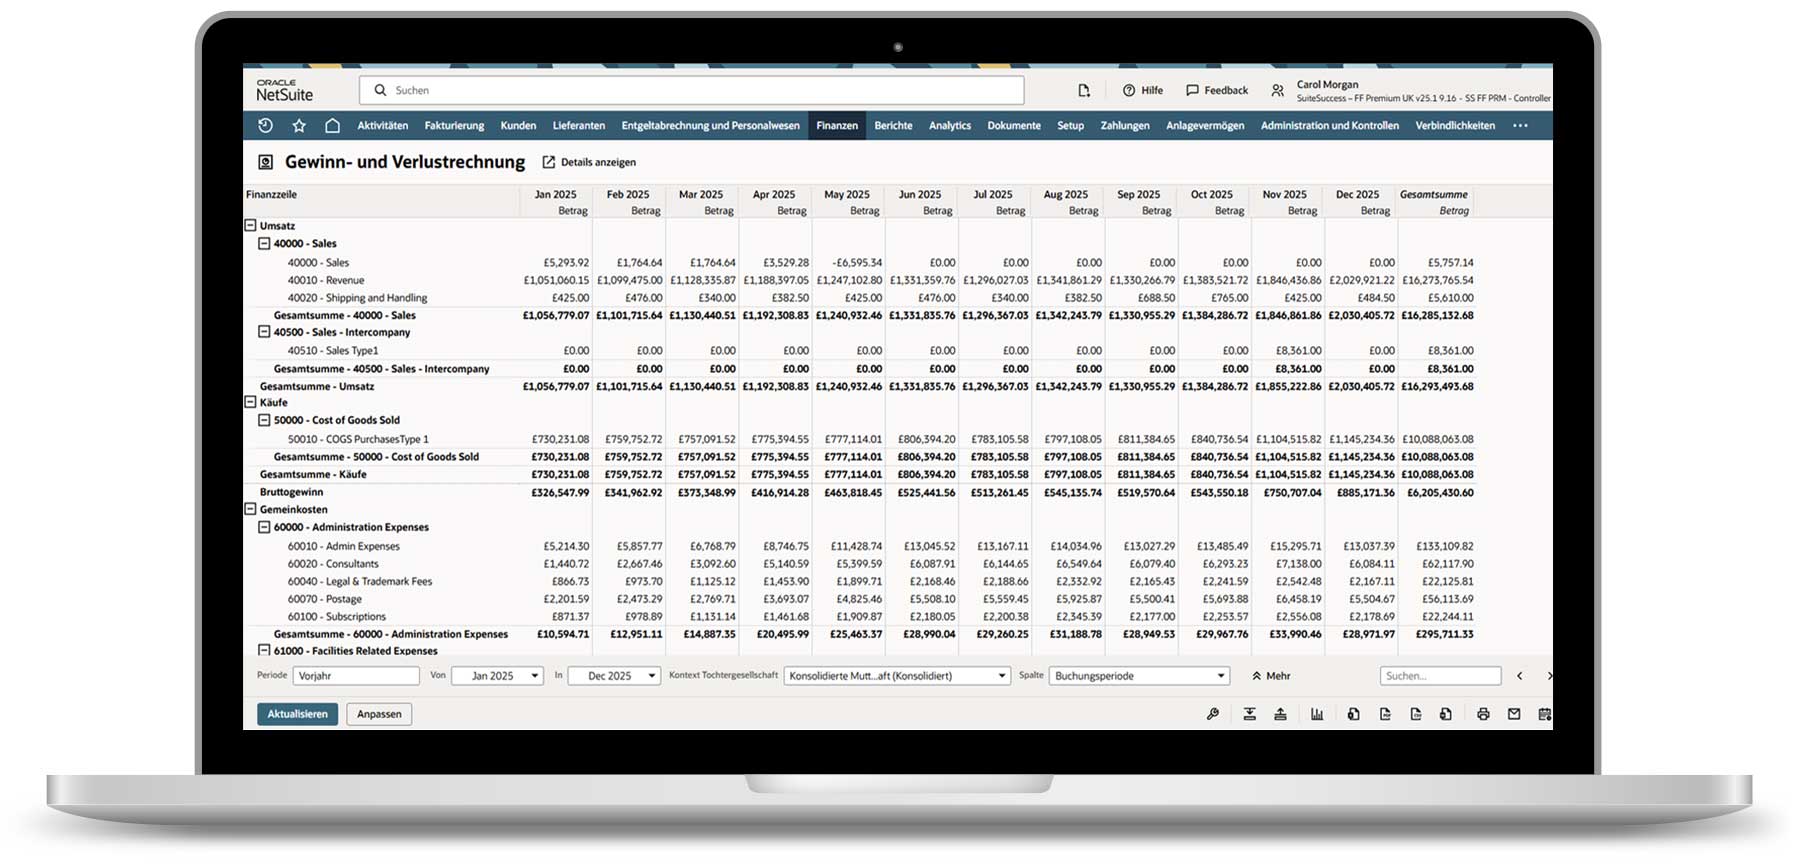Open the three-dot overflow navigation menu
The height and width of the screenshot is (868, 1800).
click(x=1520, y=125)
